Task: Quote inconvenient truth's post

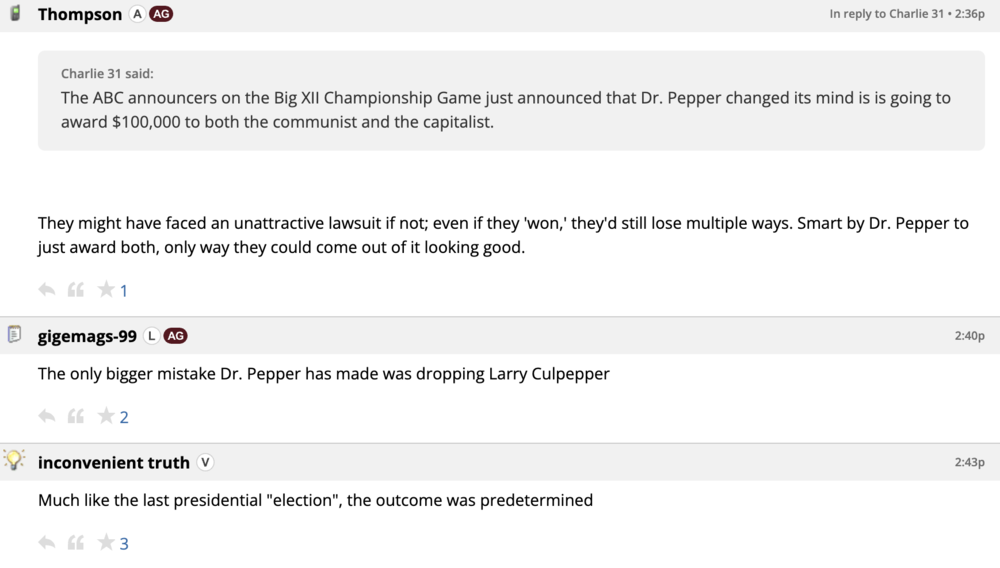Action: 76,543
